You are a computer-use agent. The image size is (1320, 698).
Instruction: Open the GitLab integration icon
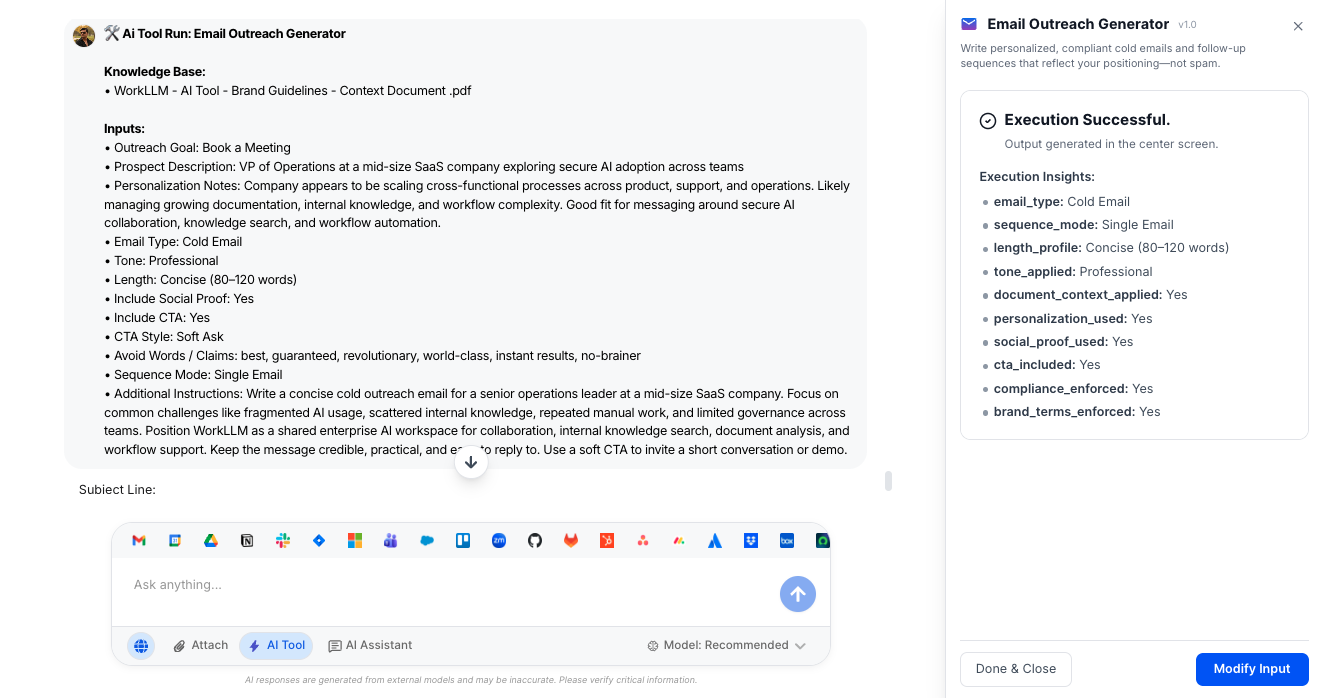[571, 540]
